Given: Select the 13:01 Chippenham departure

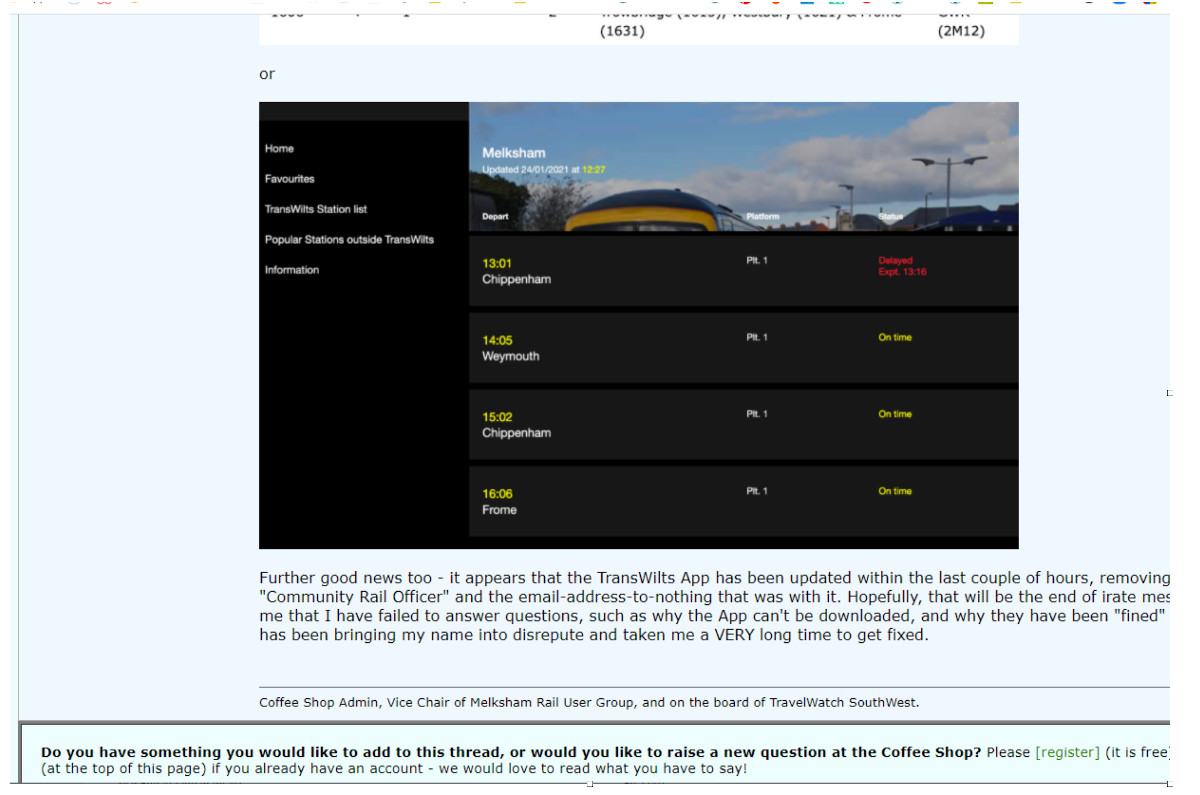Looking at the screenshot, I should click(516, 271).
